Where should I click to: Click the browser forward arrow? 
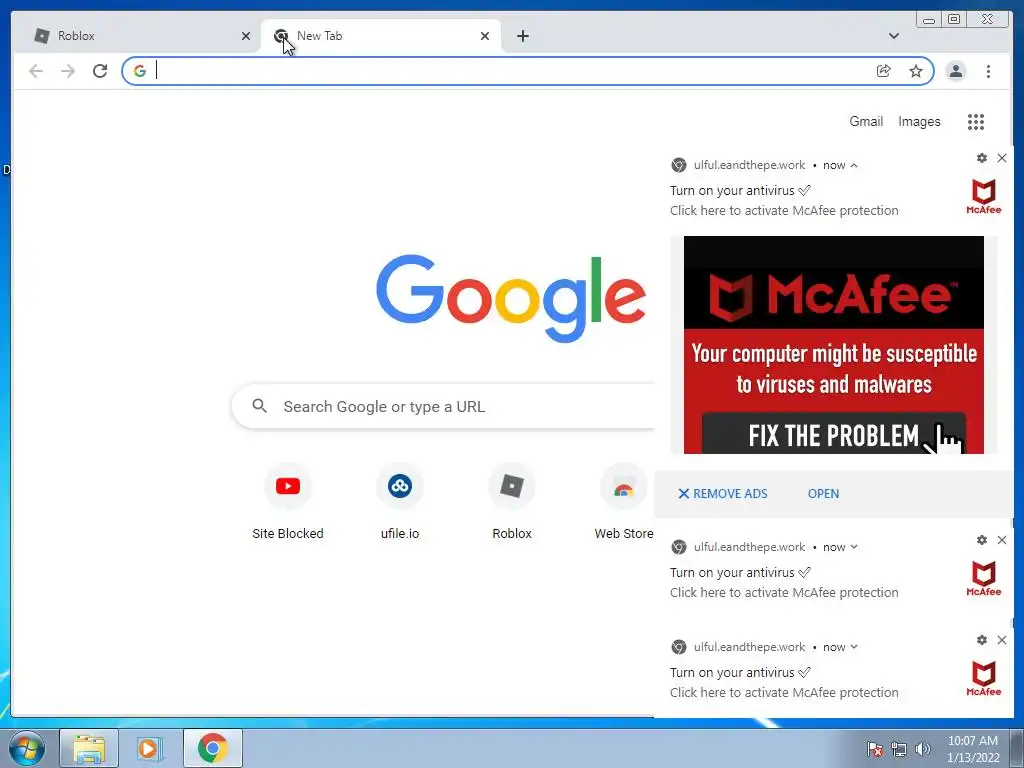68,71
